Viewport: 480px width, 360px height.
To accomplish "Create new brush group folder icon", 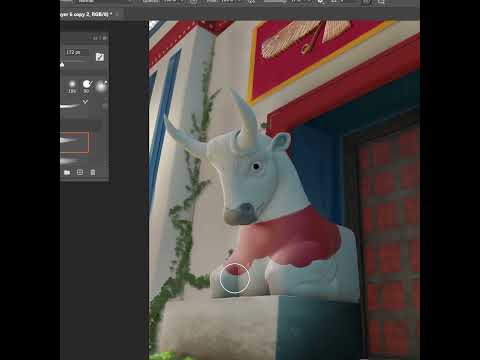I will [x=67, y=172].
